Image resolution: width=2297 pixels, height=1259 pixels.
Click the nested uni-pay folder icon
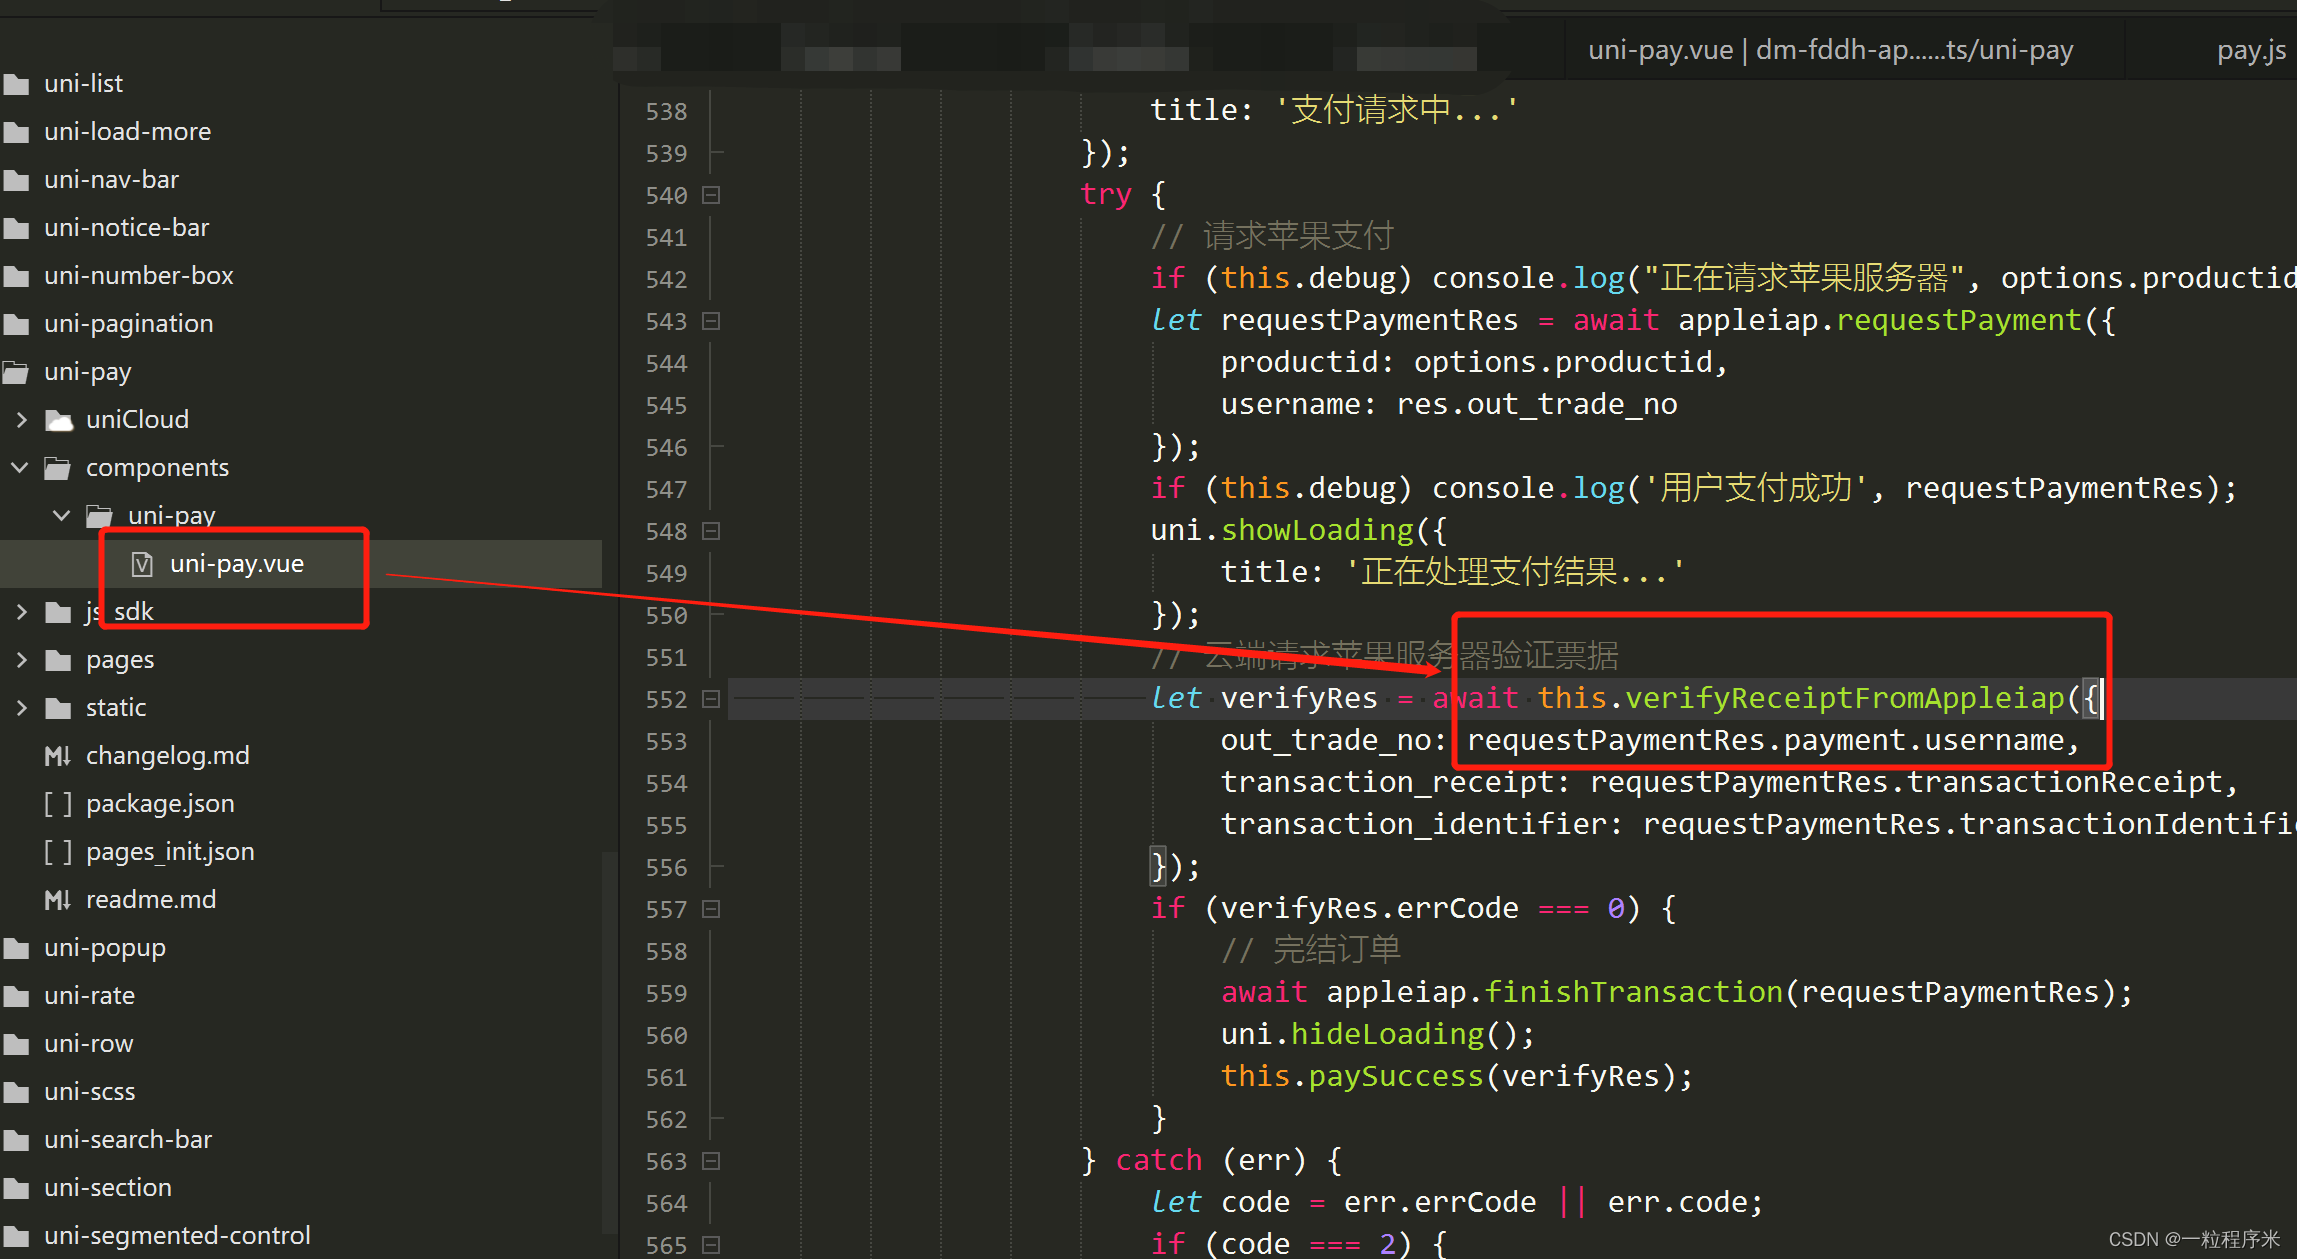[100, 516]
